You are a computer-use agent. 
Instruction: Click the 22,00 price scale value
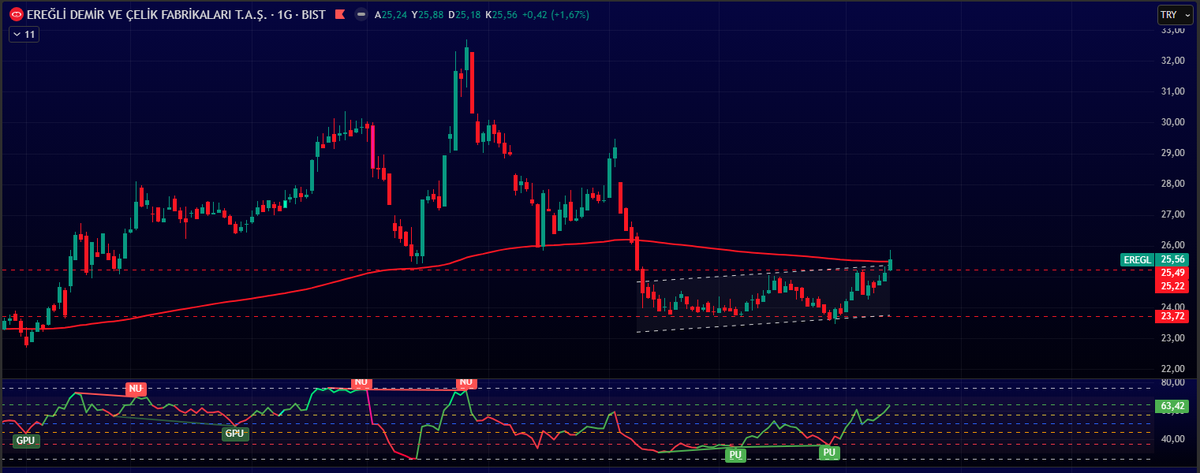point(1171,368)
